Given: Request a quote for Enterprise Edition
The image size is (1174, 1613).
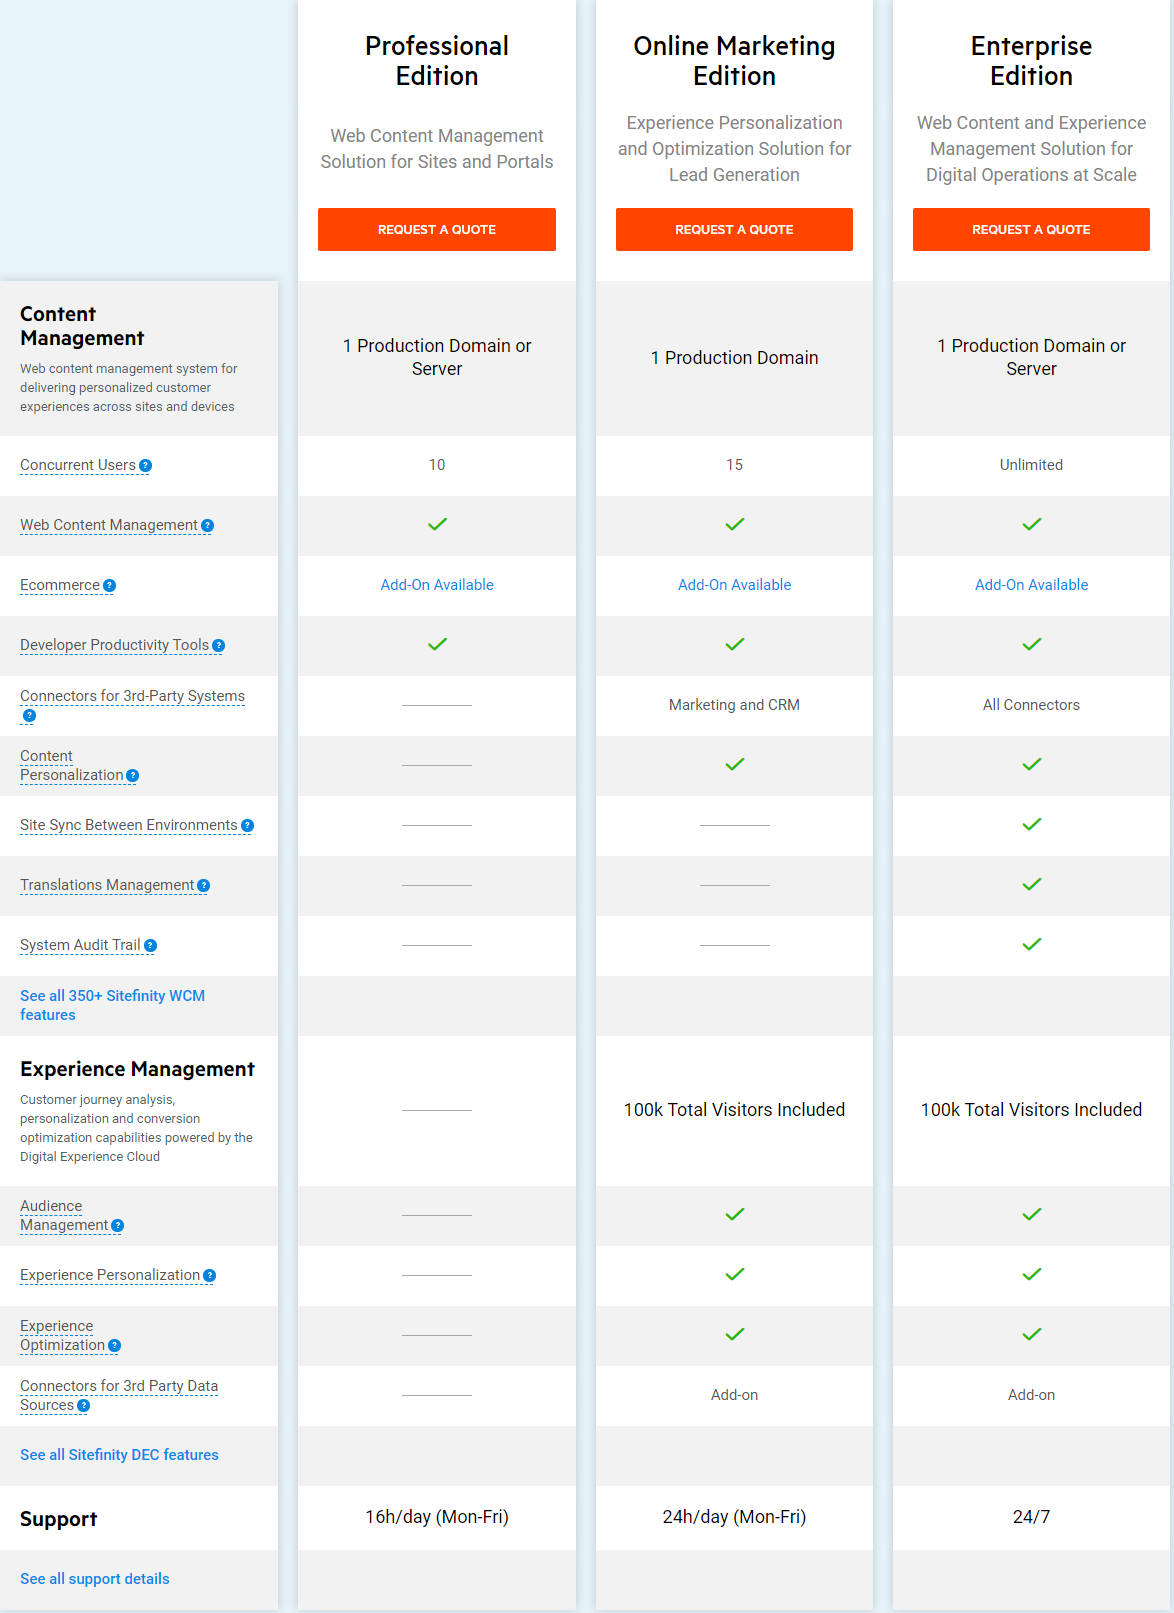Looking at the screenshot, I should point(1031,229).
